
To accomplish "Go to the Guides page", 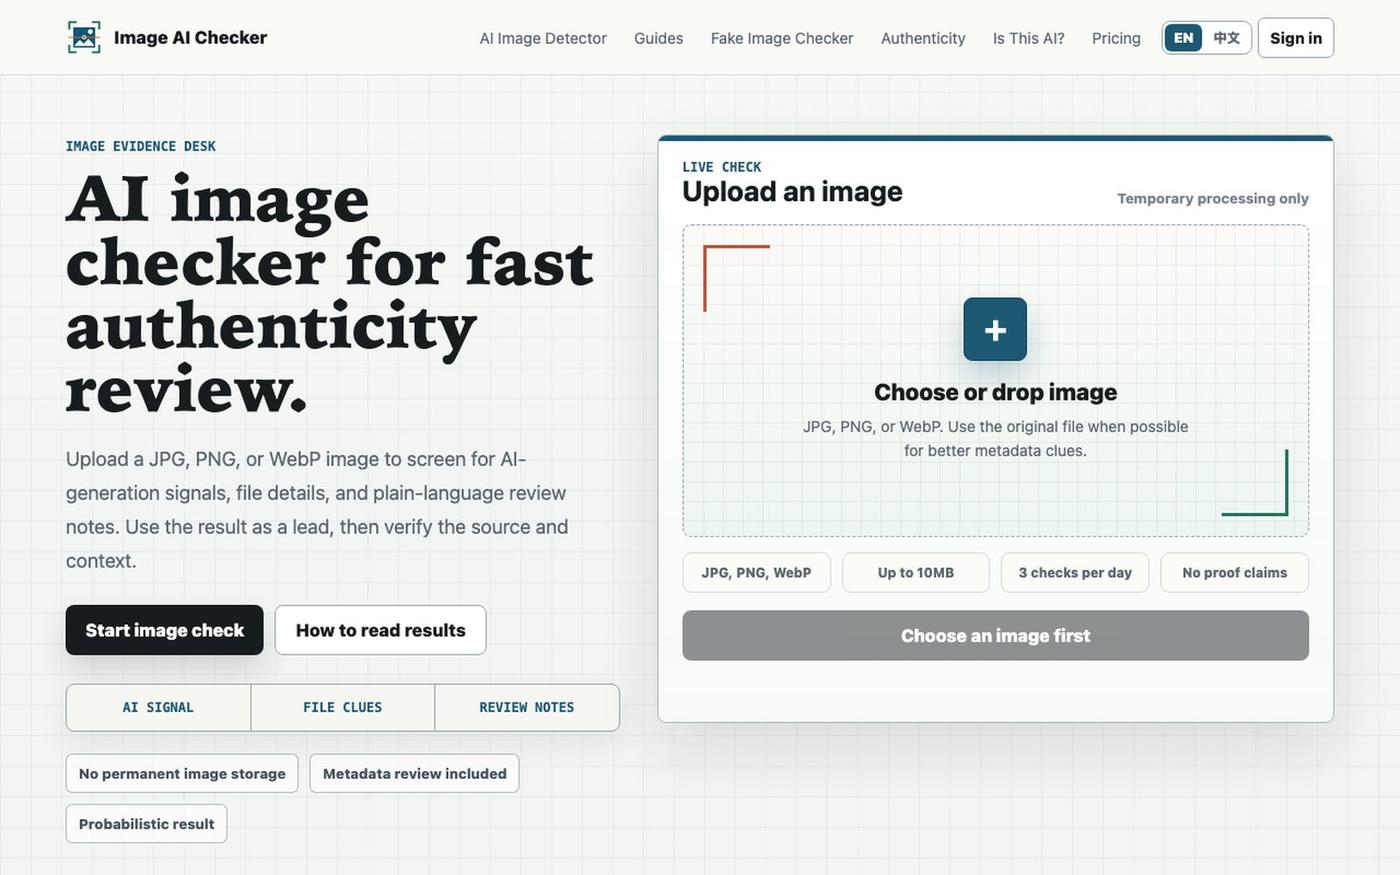I will coord(659,38).
